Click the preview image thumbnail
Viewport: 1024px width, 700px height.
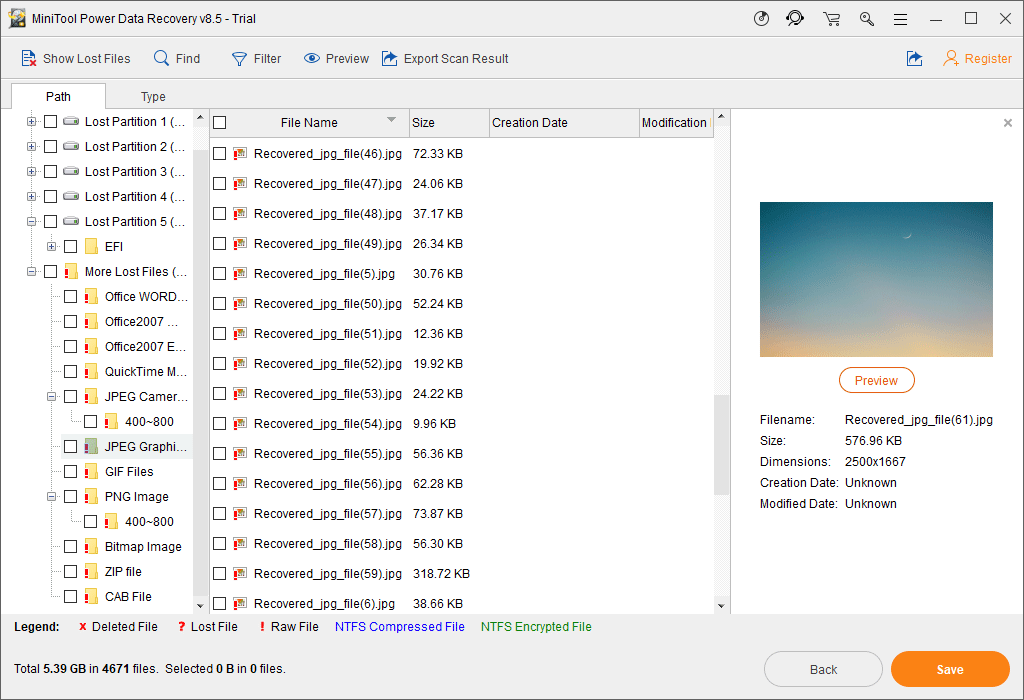pyautogui.click(x=876, y=279)
